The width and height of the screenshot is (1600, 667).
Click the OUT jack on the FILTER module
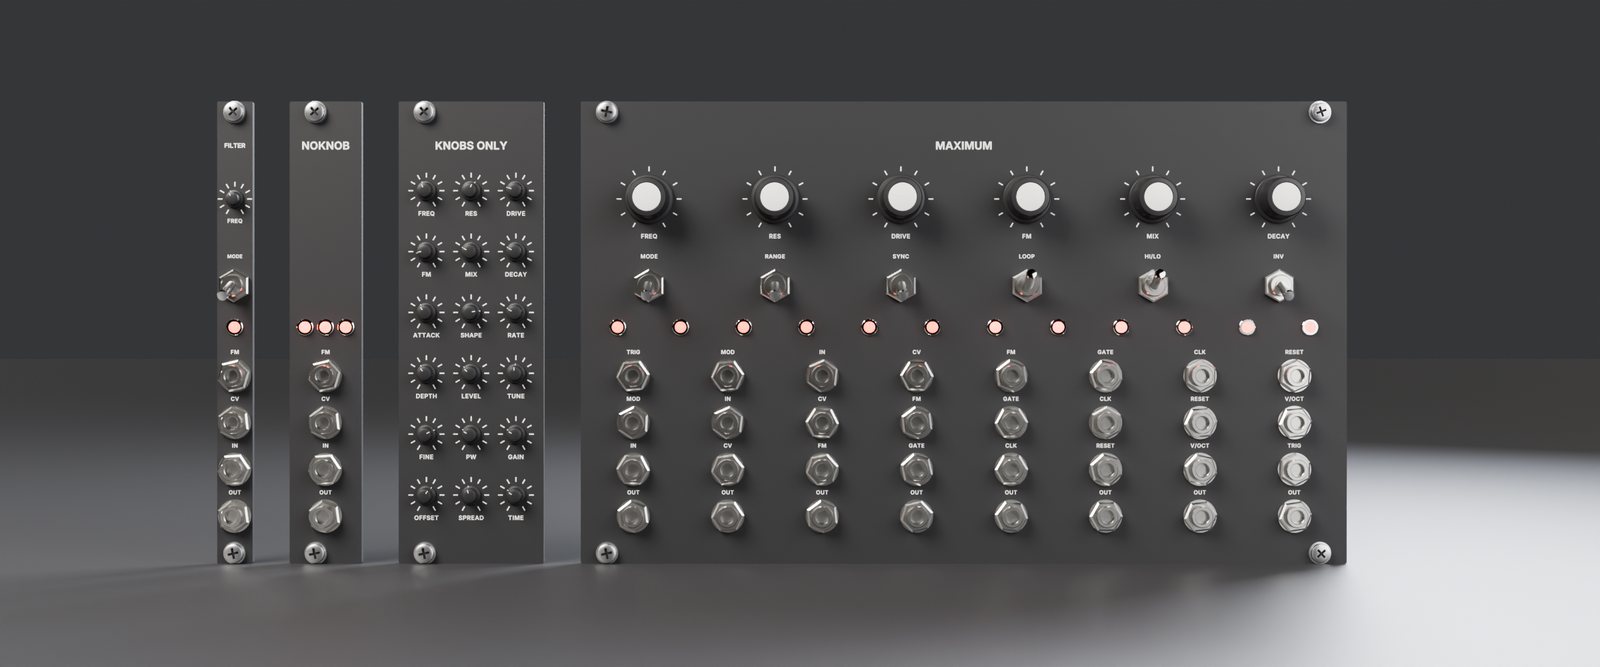[x=235, y=515]
